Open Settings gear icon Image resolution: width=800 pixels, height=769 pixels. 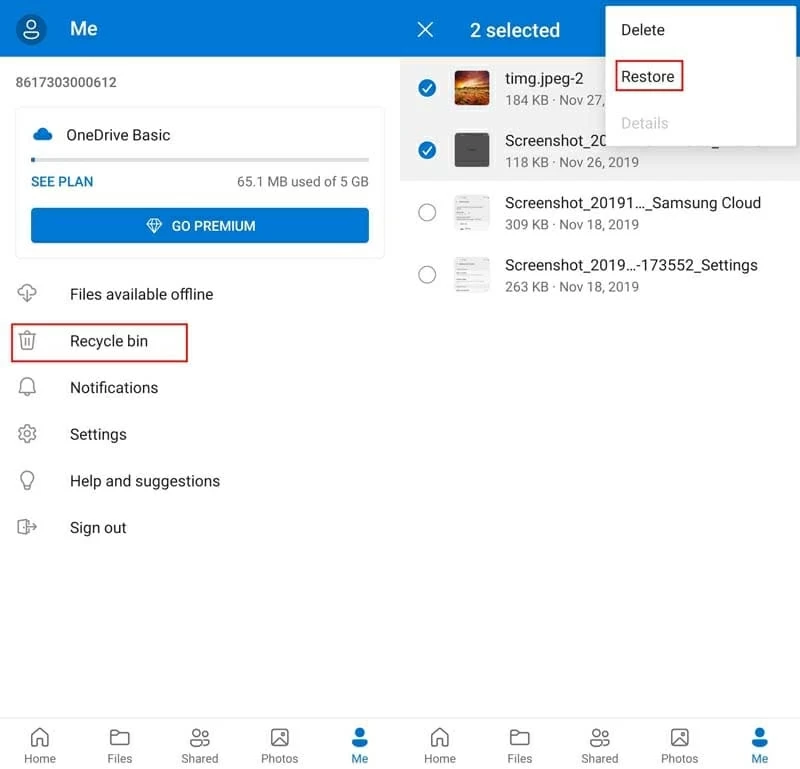pyautogui.click(x=27, y=434)
